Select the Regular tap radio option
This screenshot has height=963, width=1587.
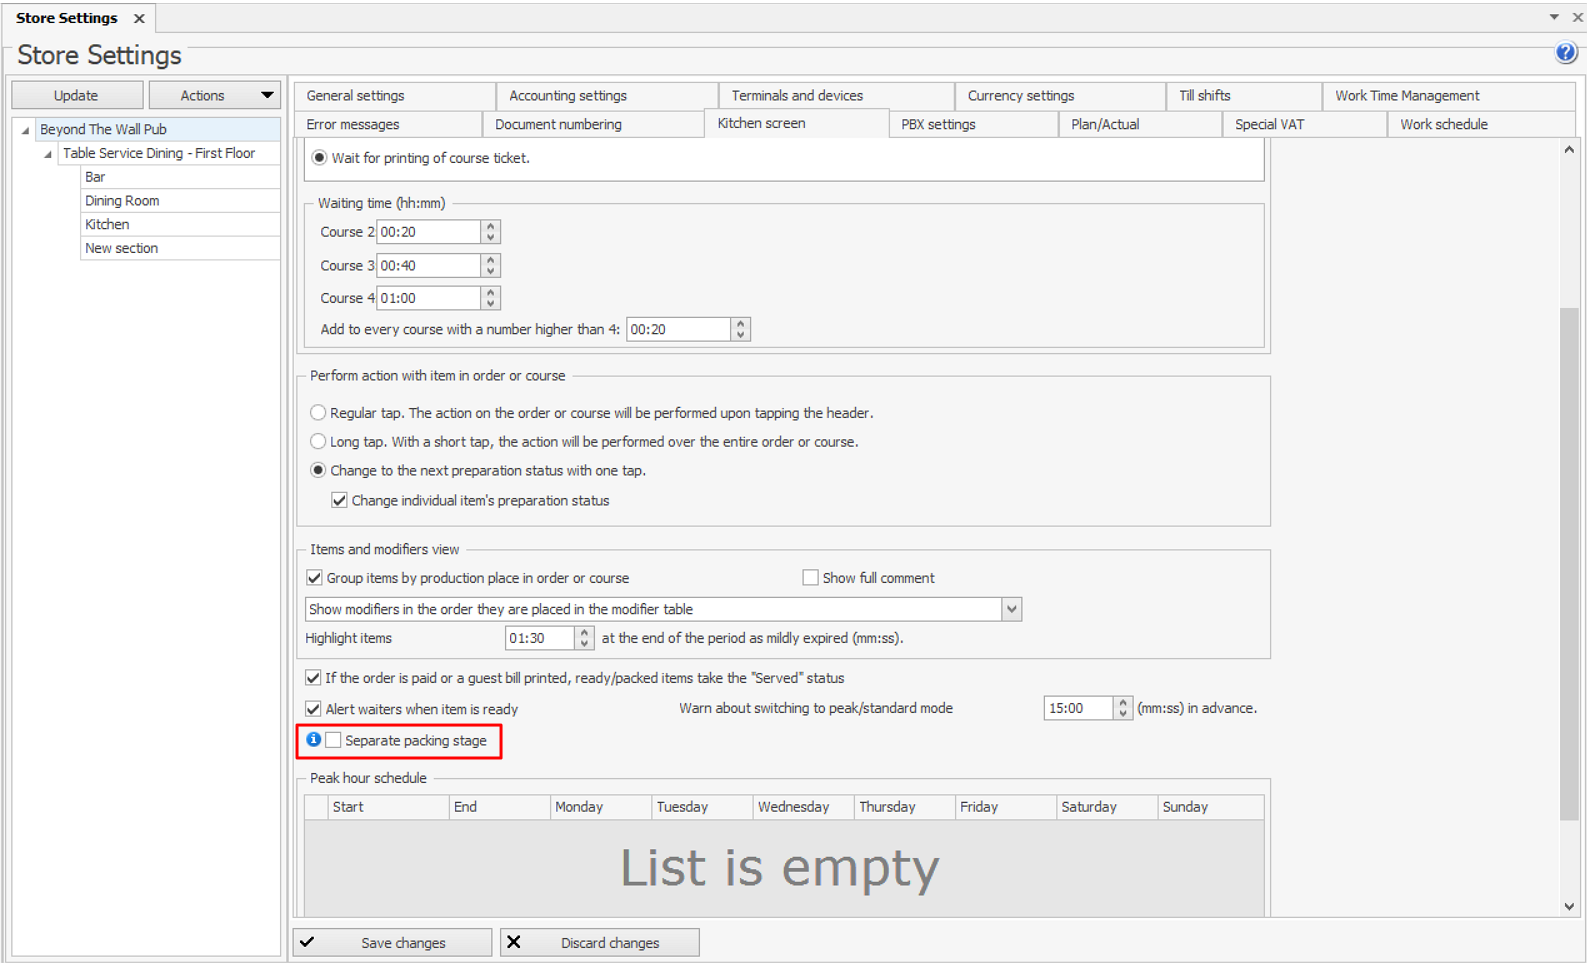pos(318,413)
